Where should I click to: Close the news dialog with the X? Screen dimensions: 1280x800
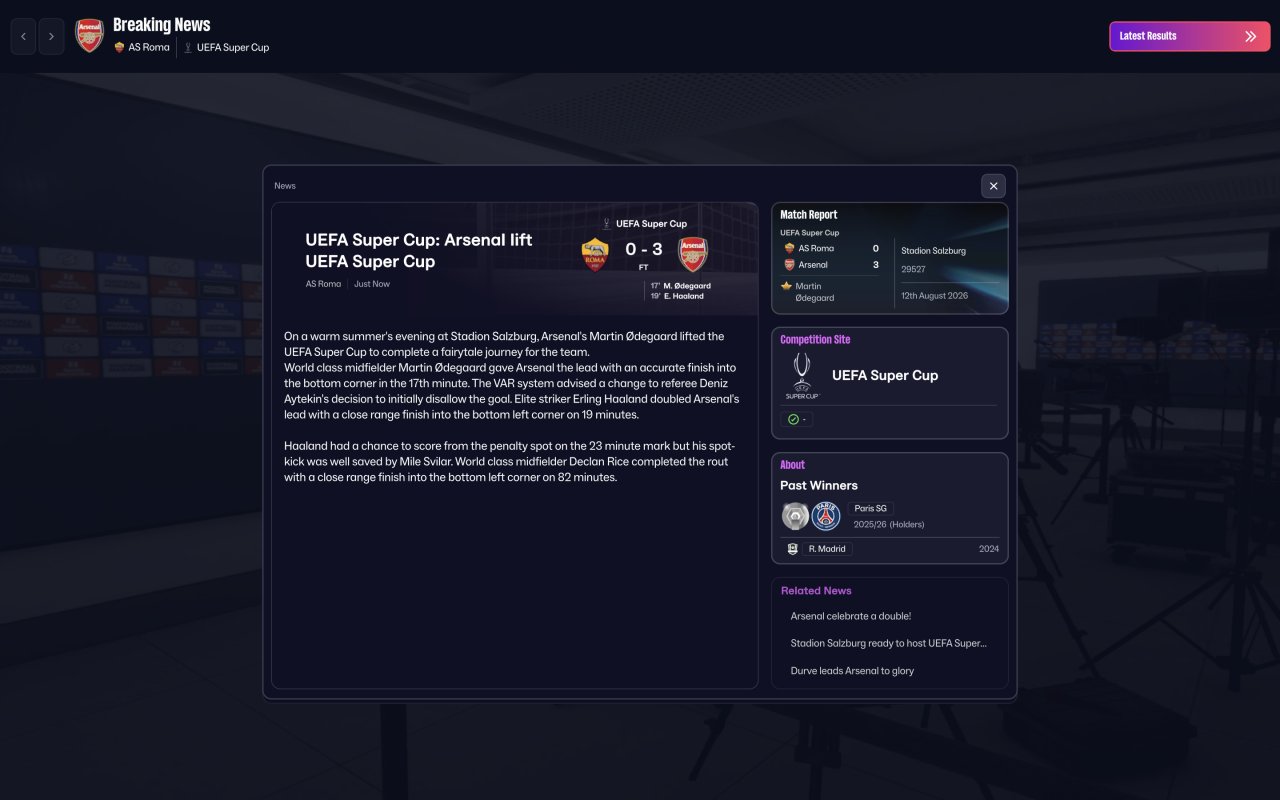coord(993,186)
